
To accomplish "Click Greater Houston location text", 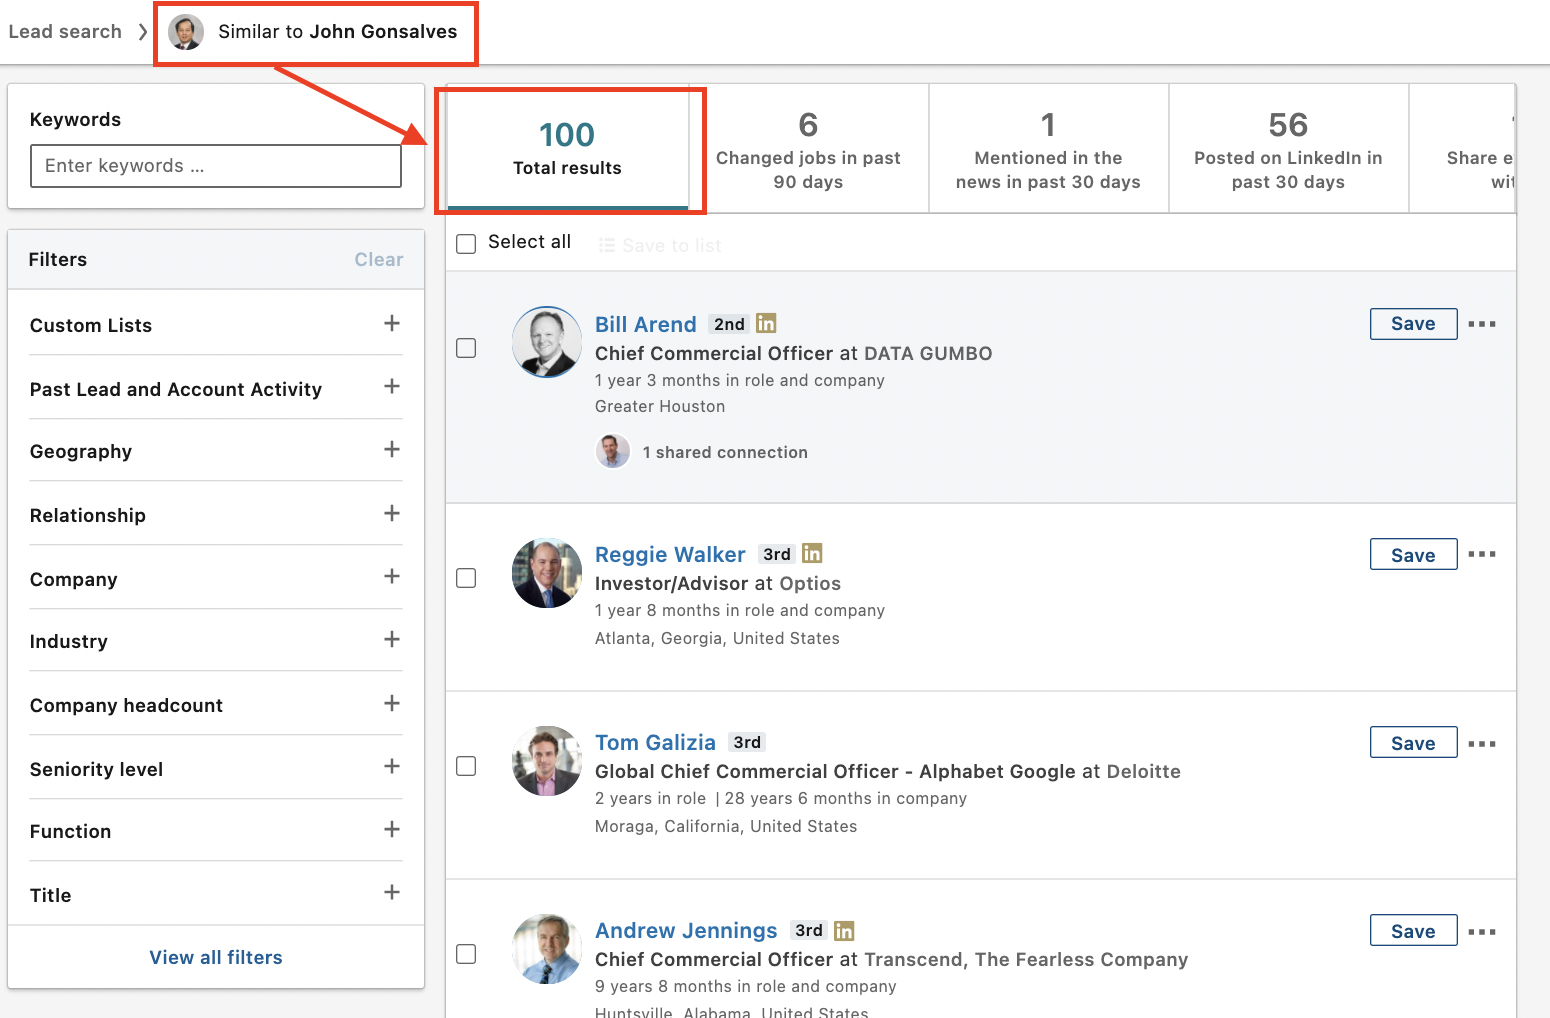I will 660,406.
